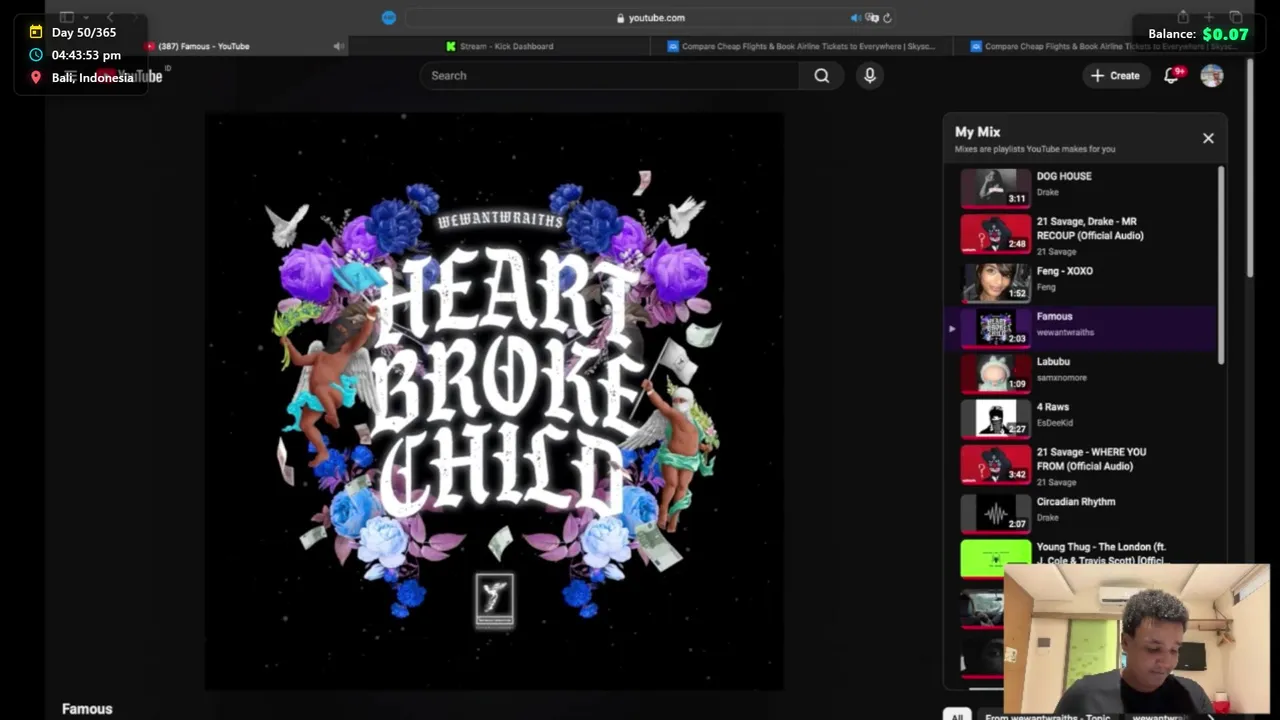Open the blue extension icon left of address bar

point(389,17)
